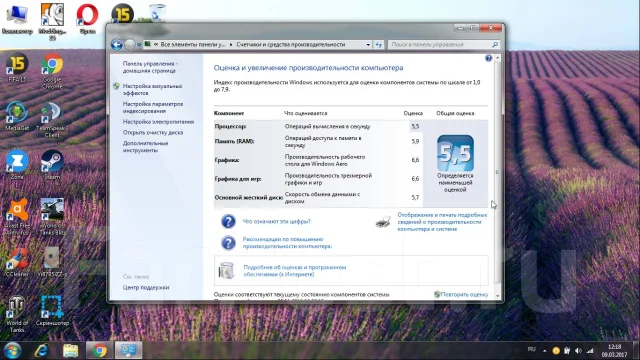Click the volume speaker tray icon
Screen dimensions: 640x360
point(578,351)
